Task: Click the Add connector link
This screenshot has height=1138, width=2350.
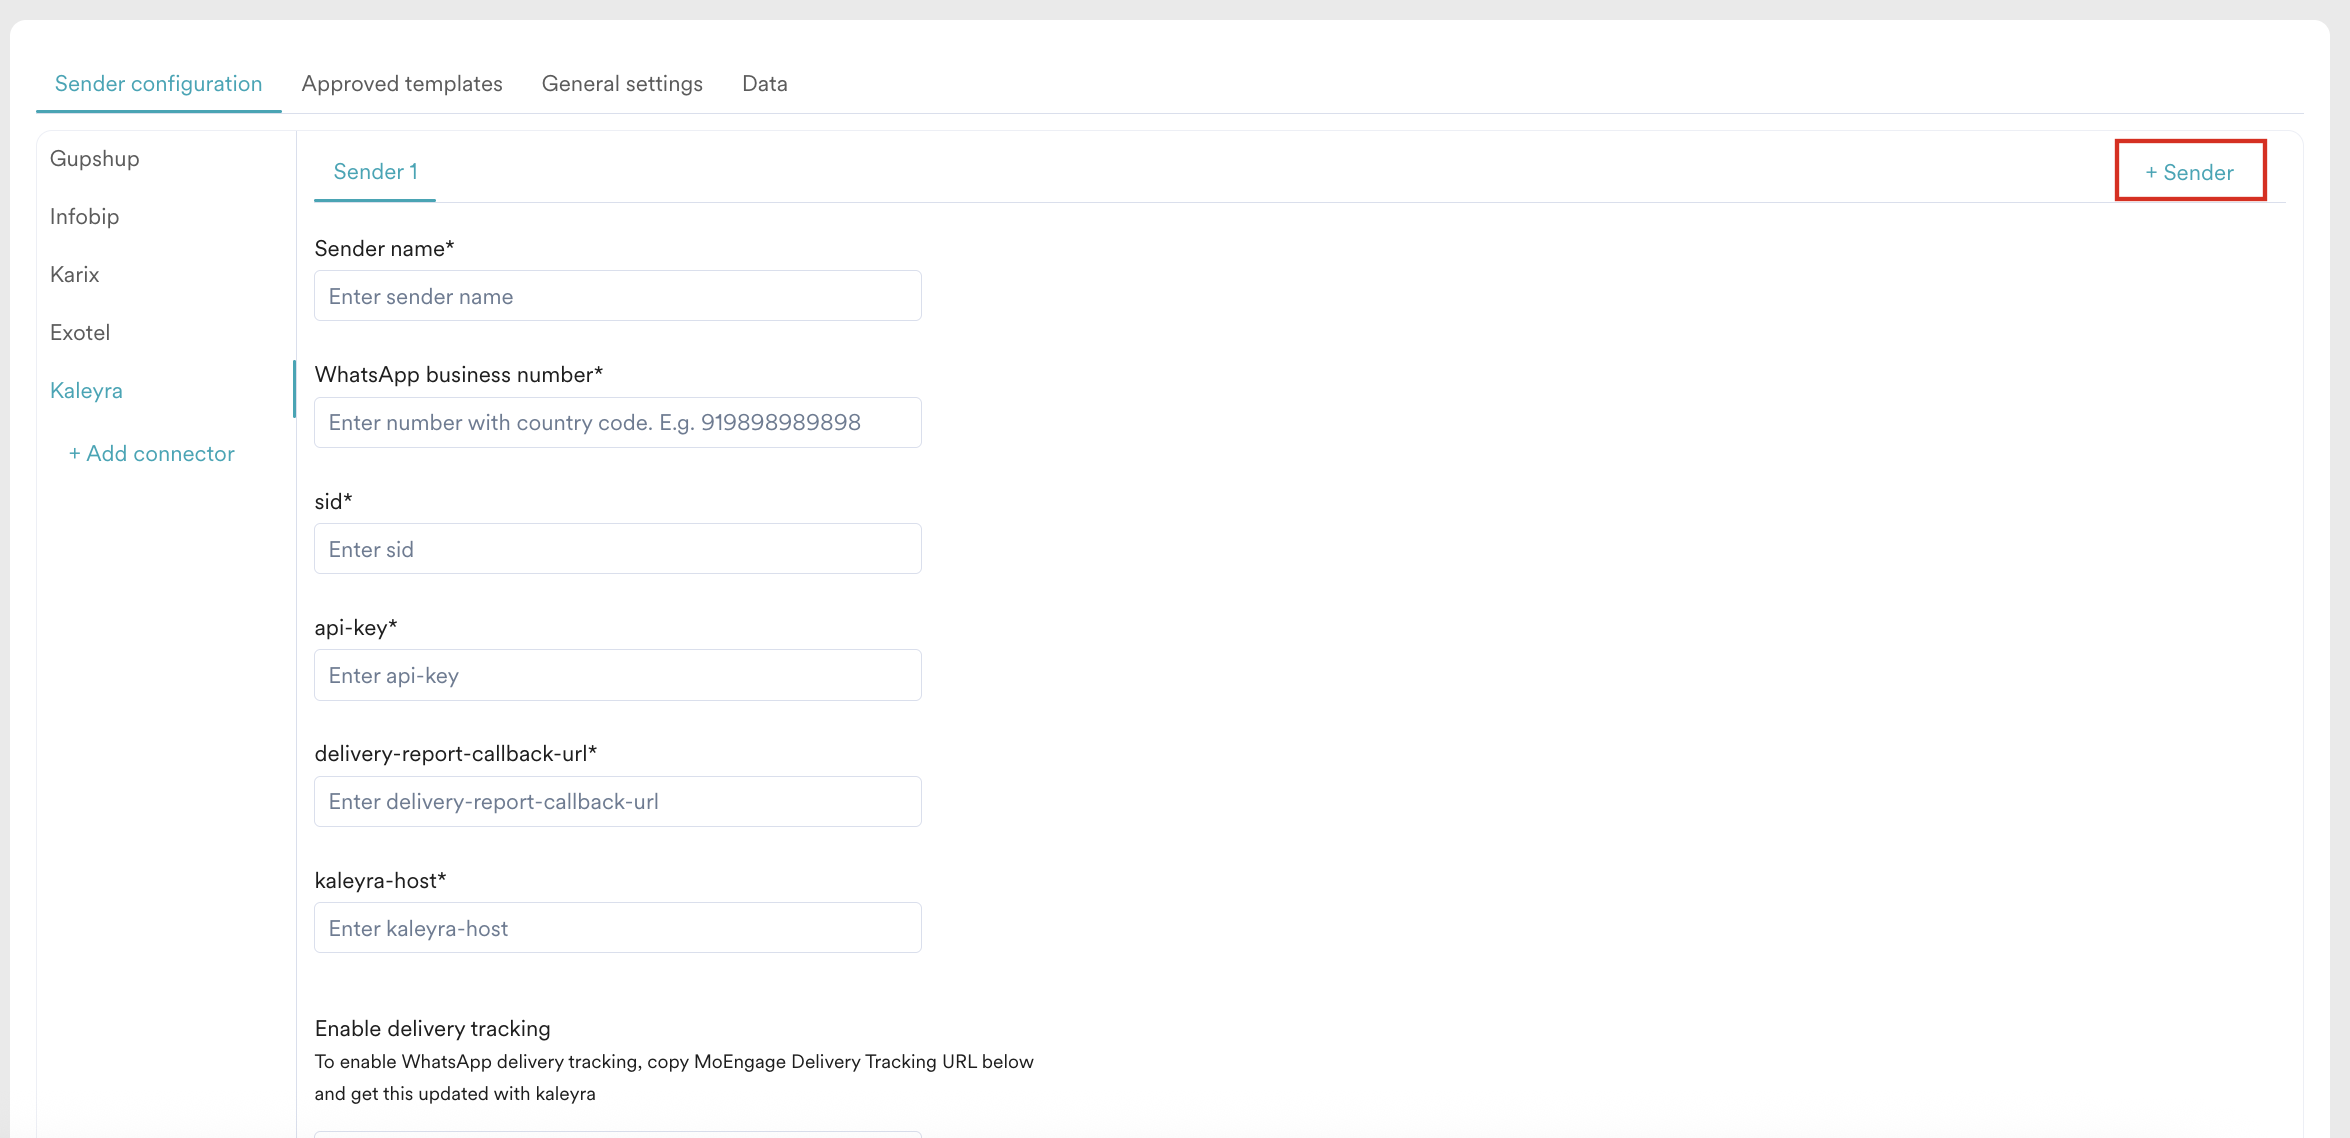Action: coord(151,453)
